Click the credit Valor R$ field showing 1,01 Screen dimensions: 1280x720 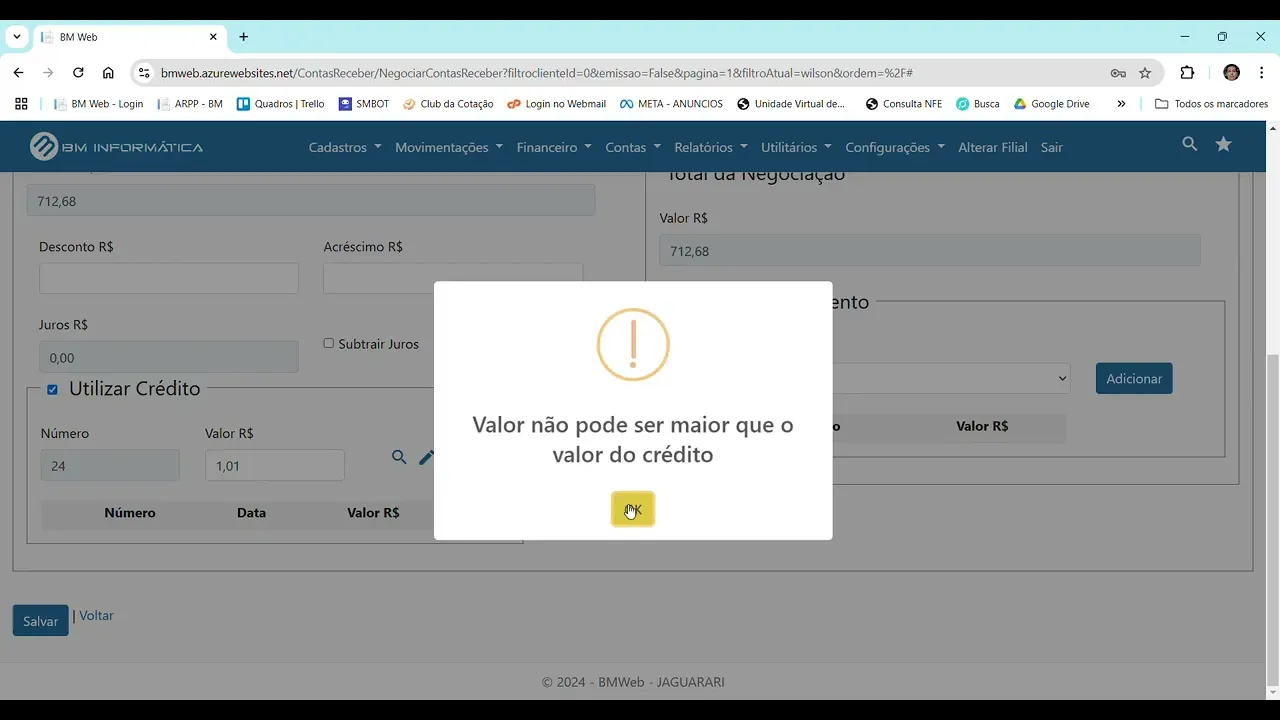coord(275,465)
